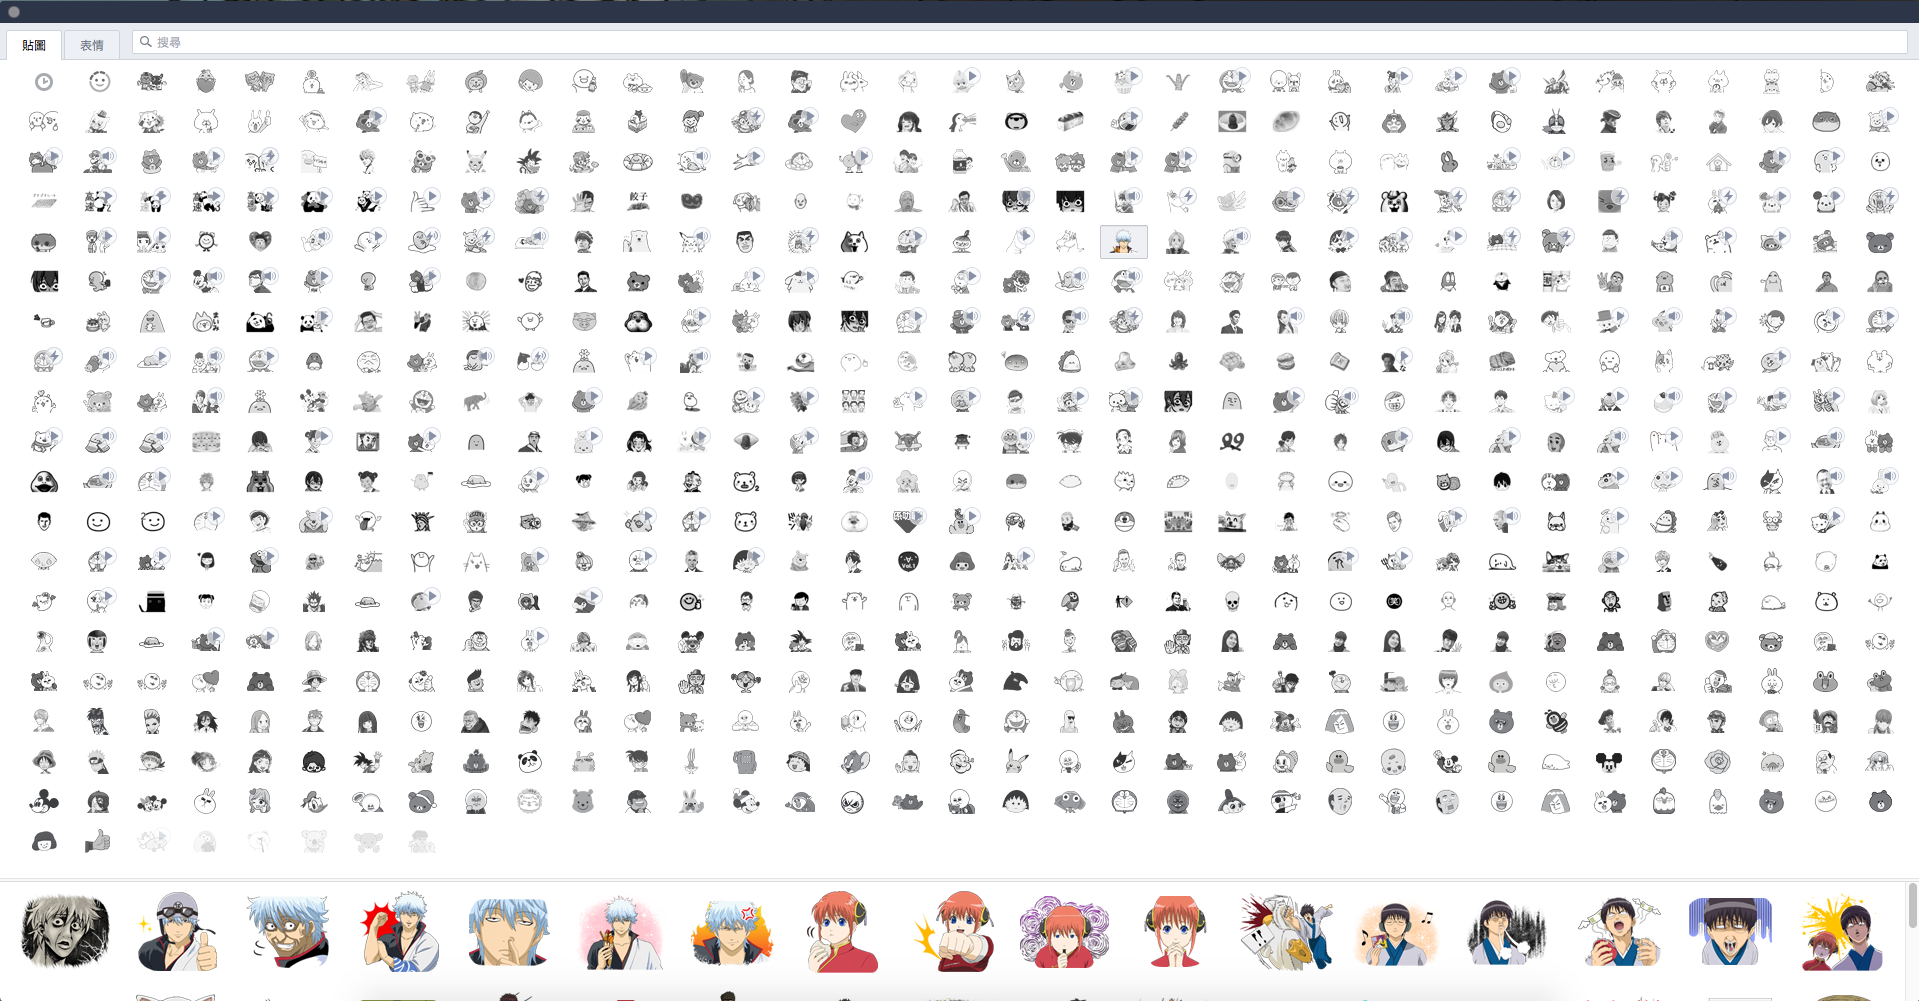Switch to the 表情 tab

(x=92, y=45)
